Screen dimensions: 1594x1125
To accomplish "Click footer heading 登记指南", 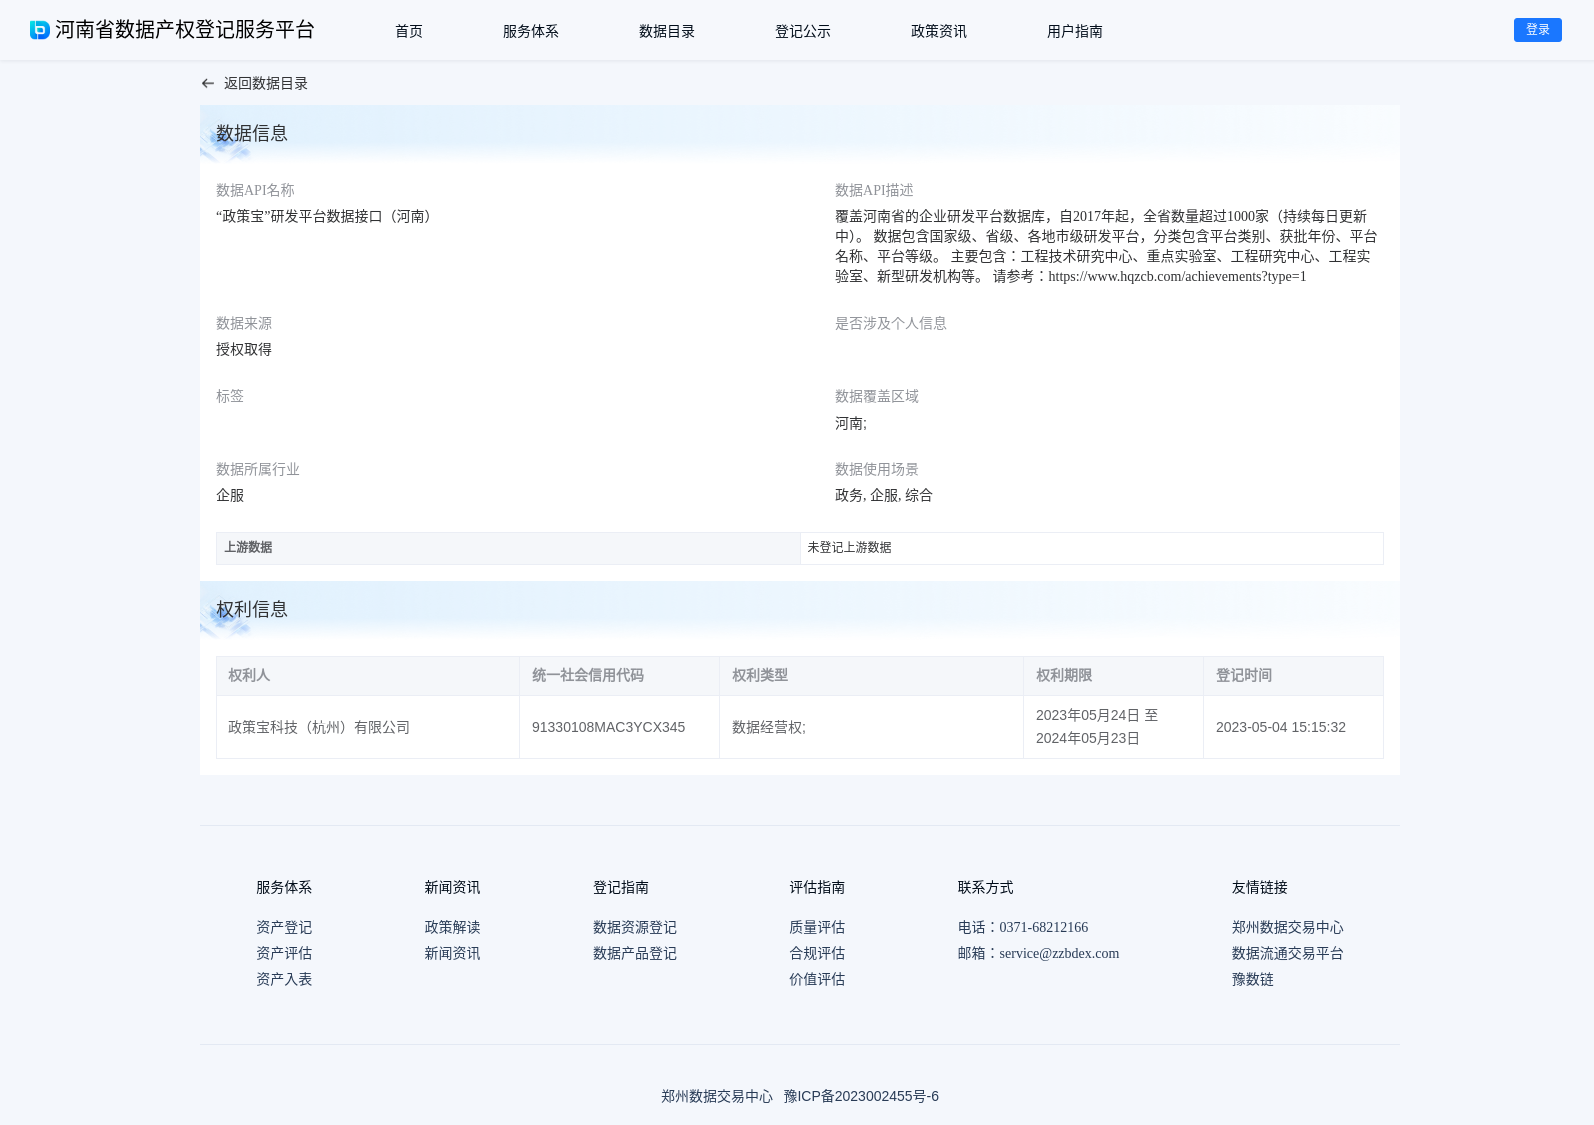I will click(x=621, y=888).
